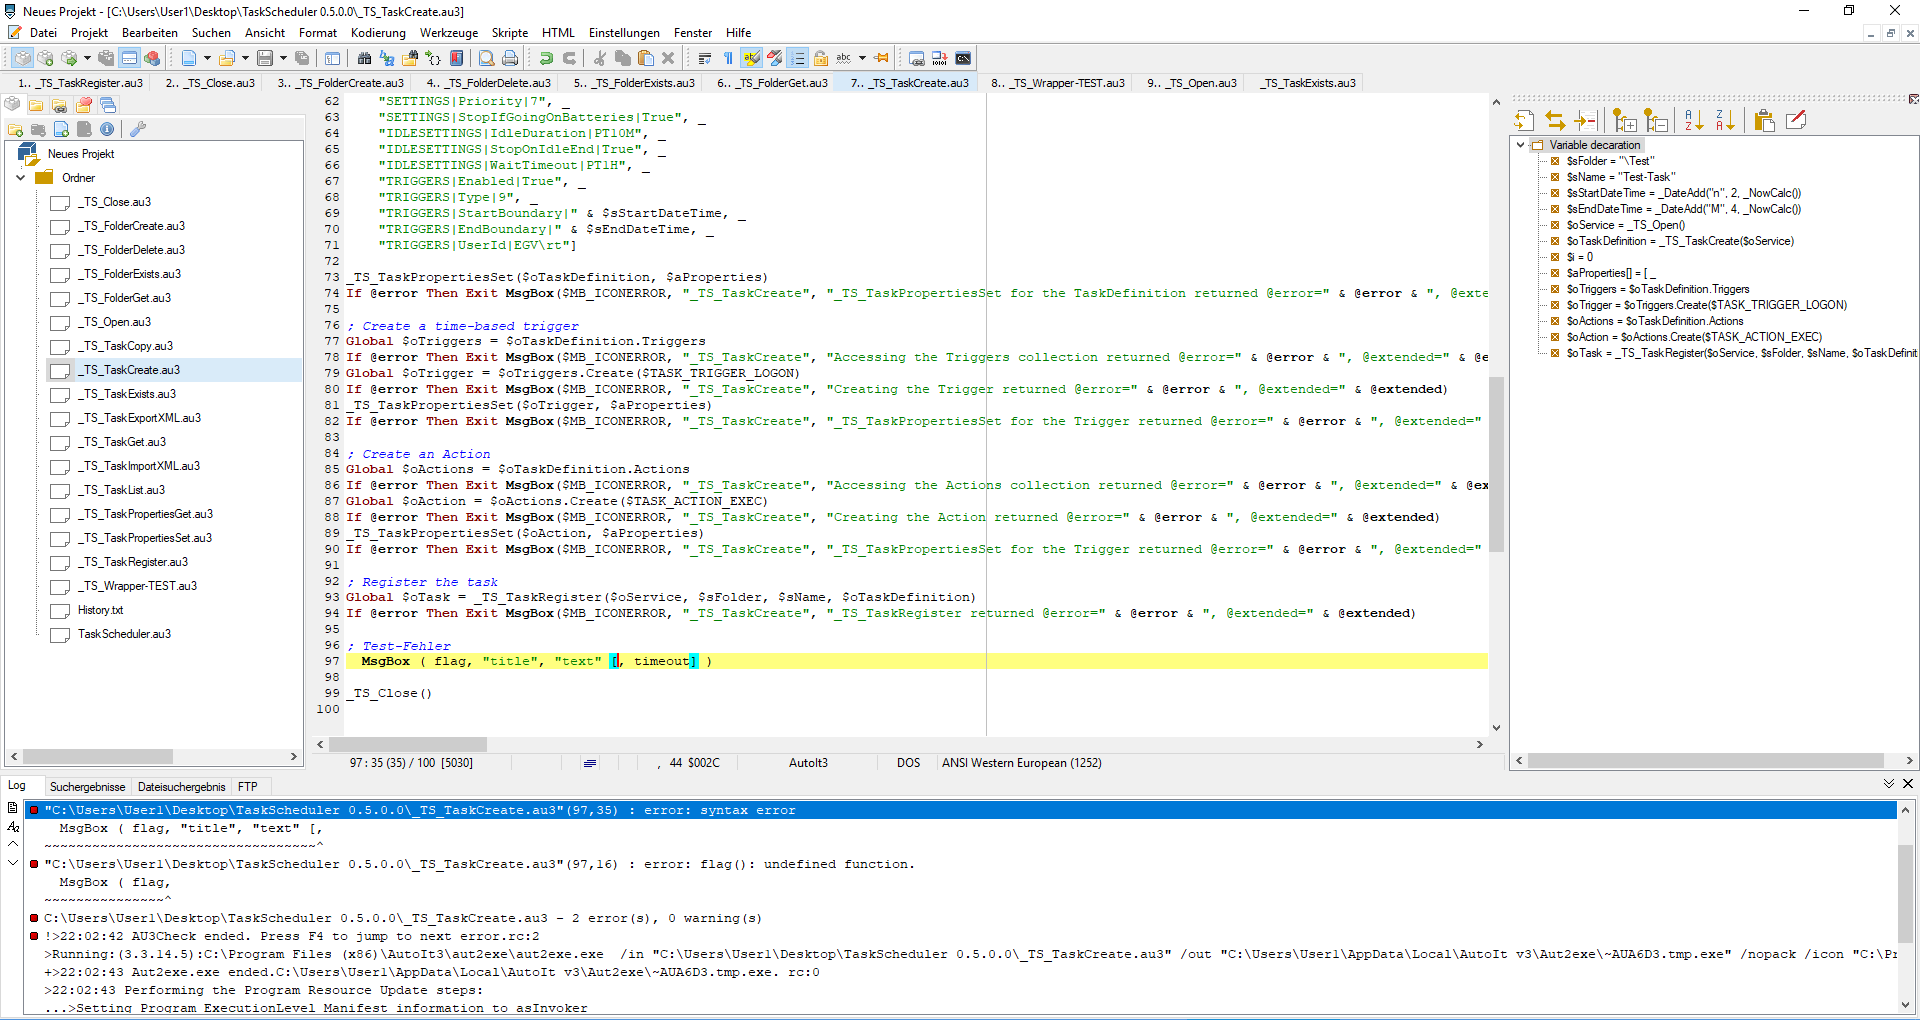1920x1020 pixels.
Task: Check the box beside TaskScheduler.au3
Action: [x=60, y=635]
